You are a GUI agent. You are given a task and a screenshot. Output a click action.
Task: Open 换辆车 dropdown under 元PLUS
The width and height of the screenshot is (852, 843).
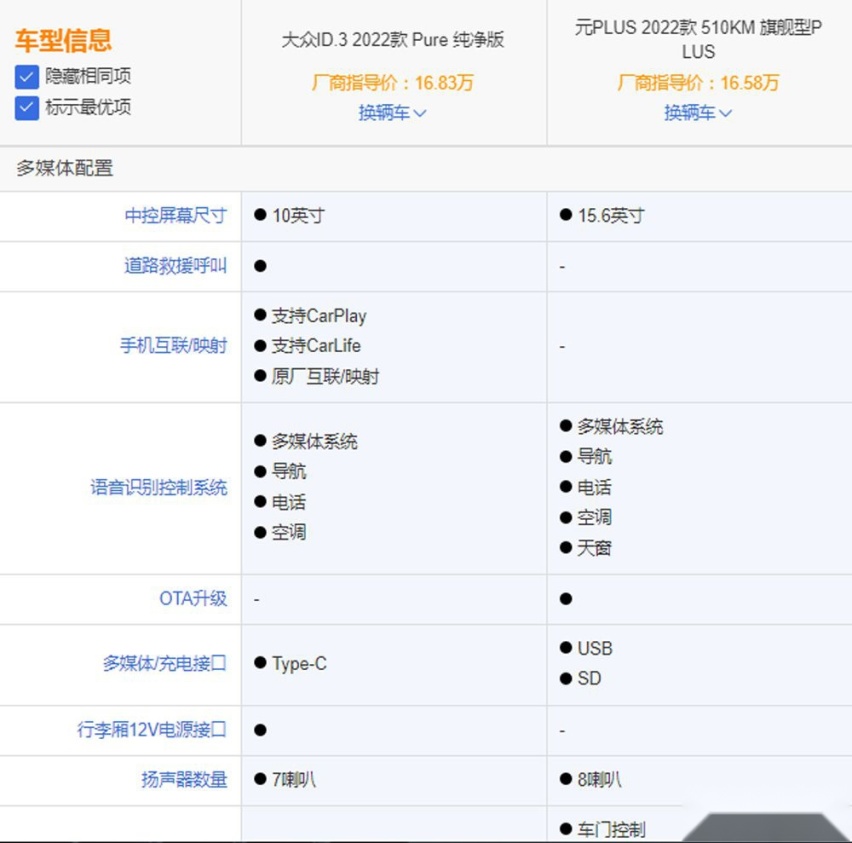(x=698, y=113)
